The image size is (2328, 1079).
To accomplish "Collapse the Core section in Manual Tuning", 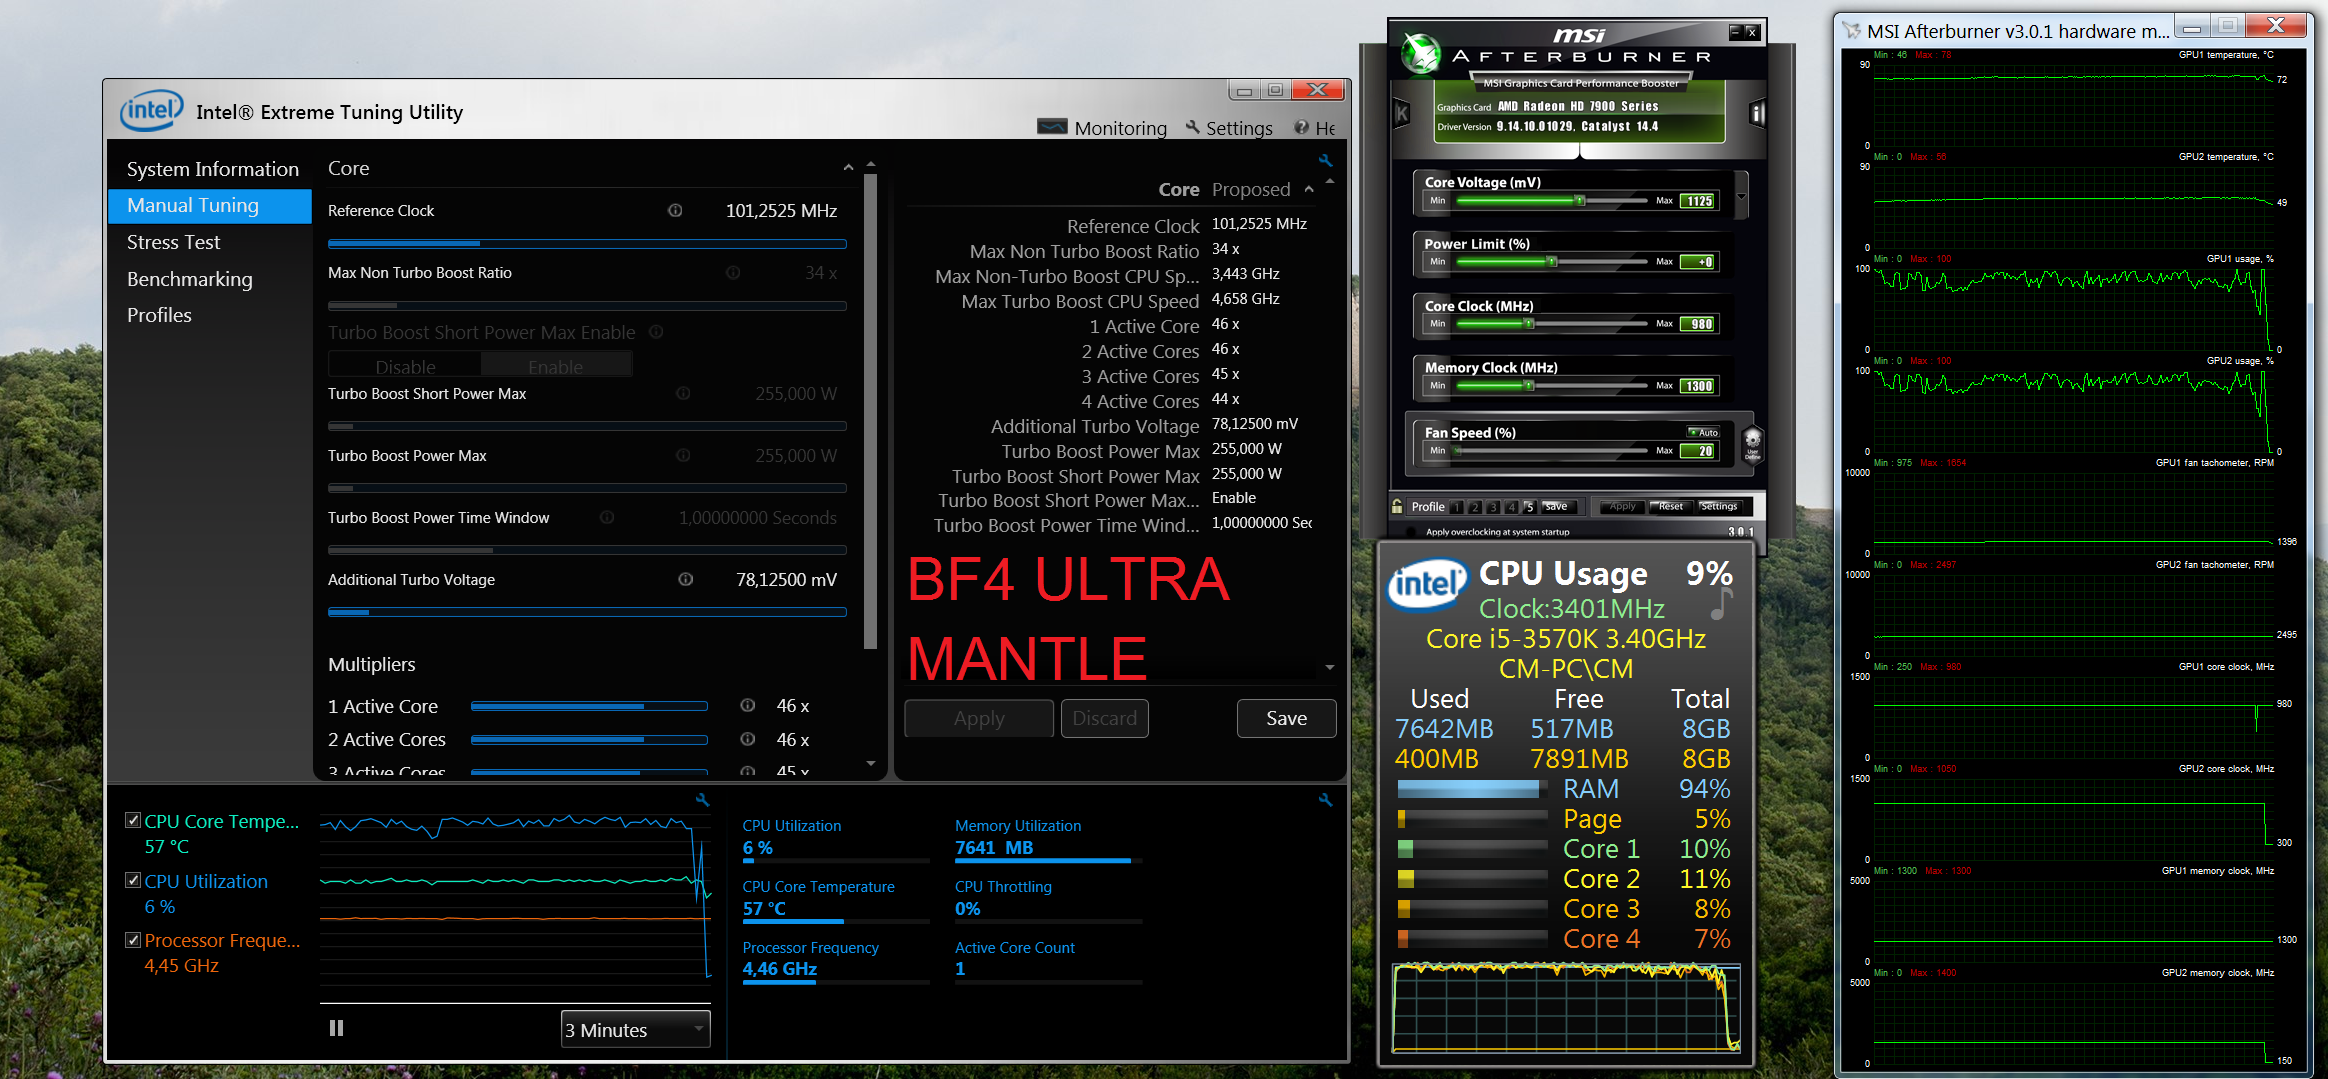I will tap(848, 168).
